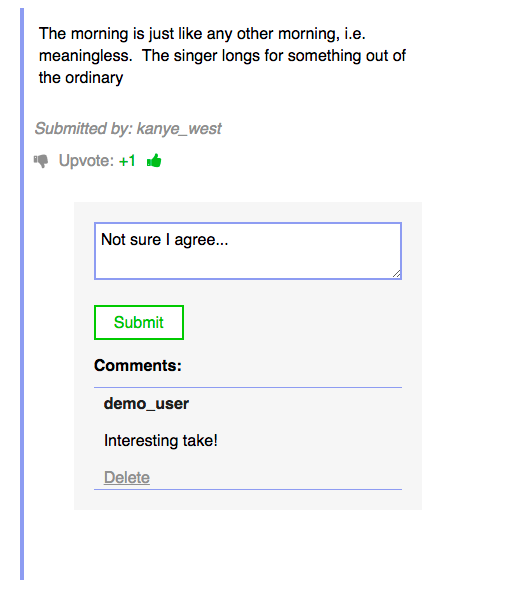514x599 pixels.
Task: Click the blue vertical bar beside the annotation
Action: click(x=22, y=294)
